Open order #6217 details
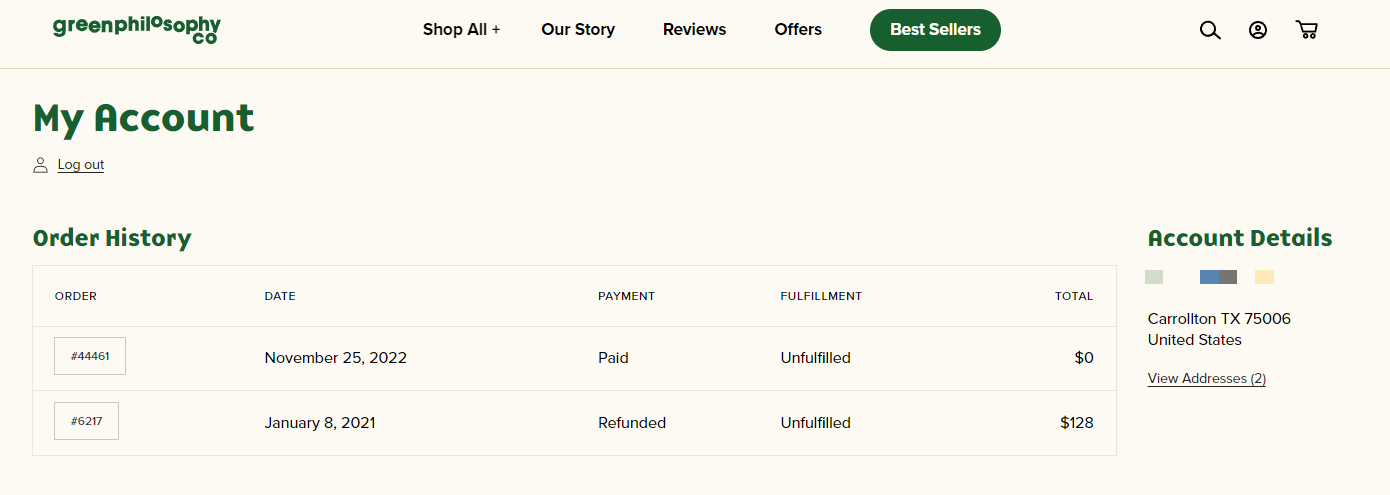Image resolution: width=1390 pixels, height=495 pixels. (86, 421)
